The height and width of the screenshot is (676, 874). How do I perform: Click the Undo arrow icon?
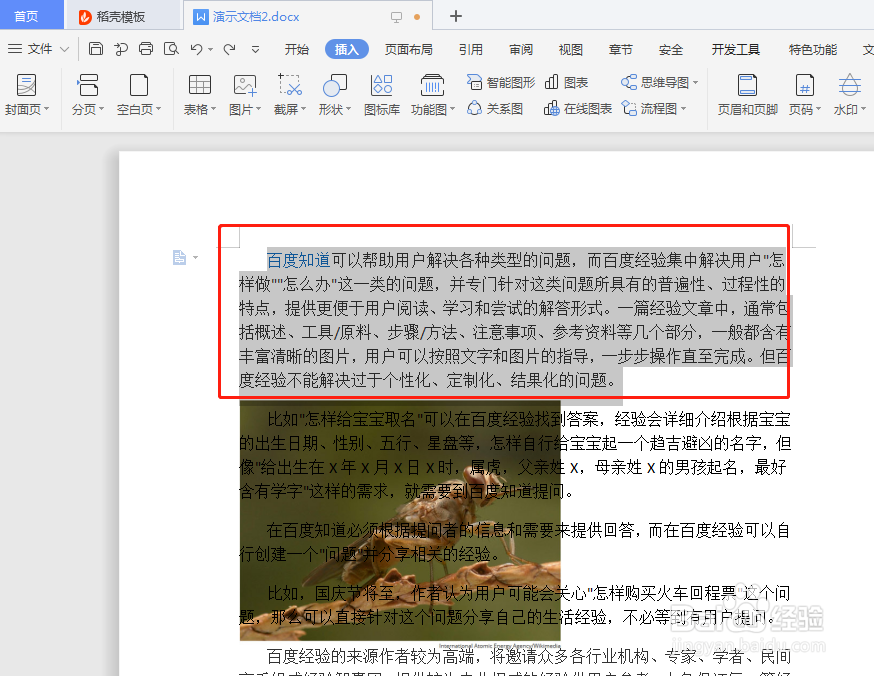(196, 50)
